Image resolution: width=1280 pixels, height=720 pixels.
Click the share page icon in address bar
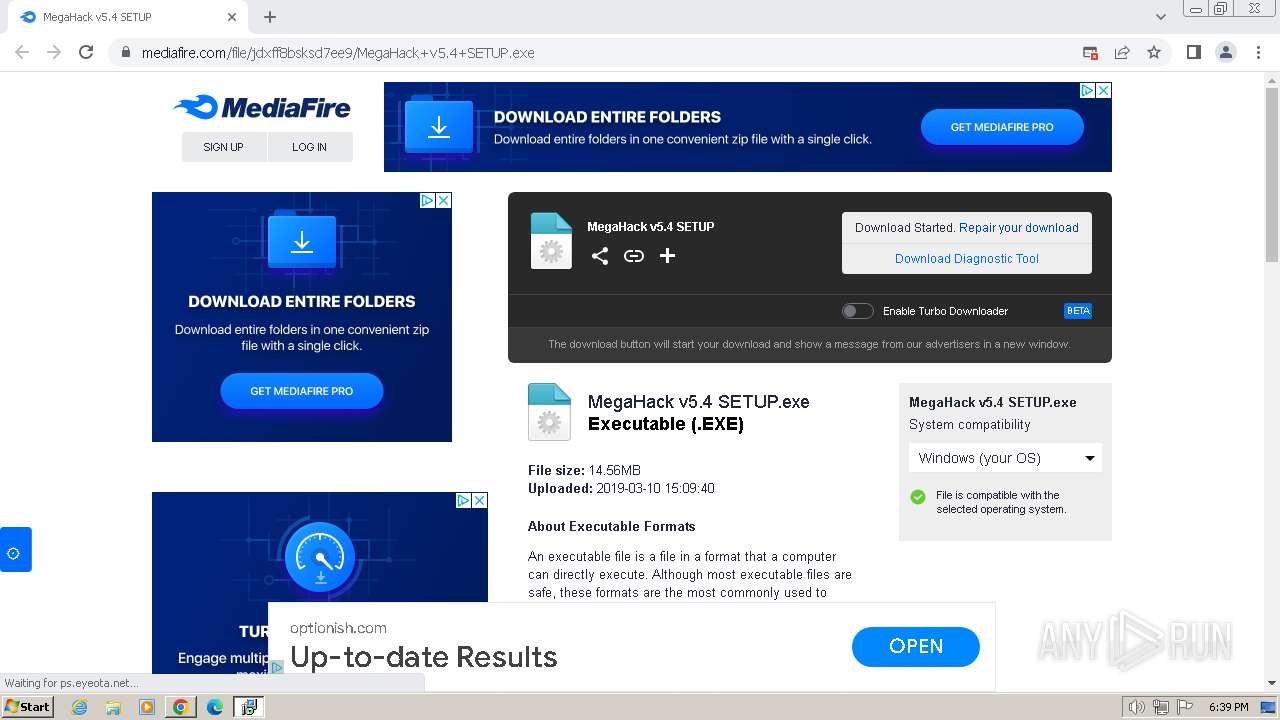1122,52
